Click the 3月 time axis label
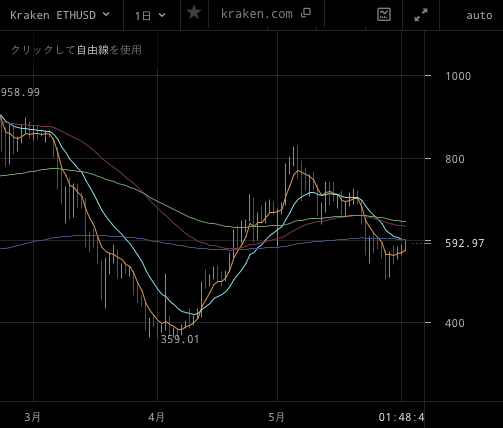The width and height of the screenshot is (503, 428). tap(32, 417)
